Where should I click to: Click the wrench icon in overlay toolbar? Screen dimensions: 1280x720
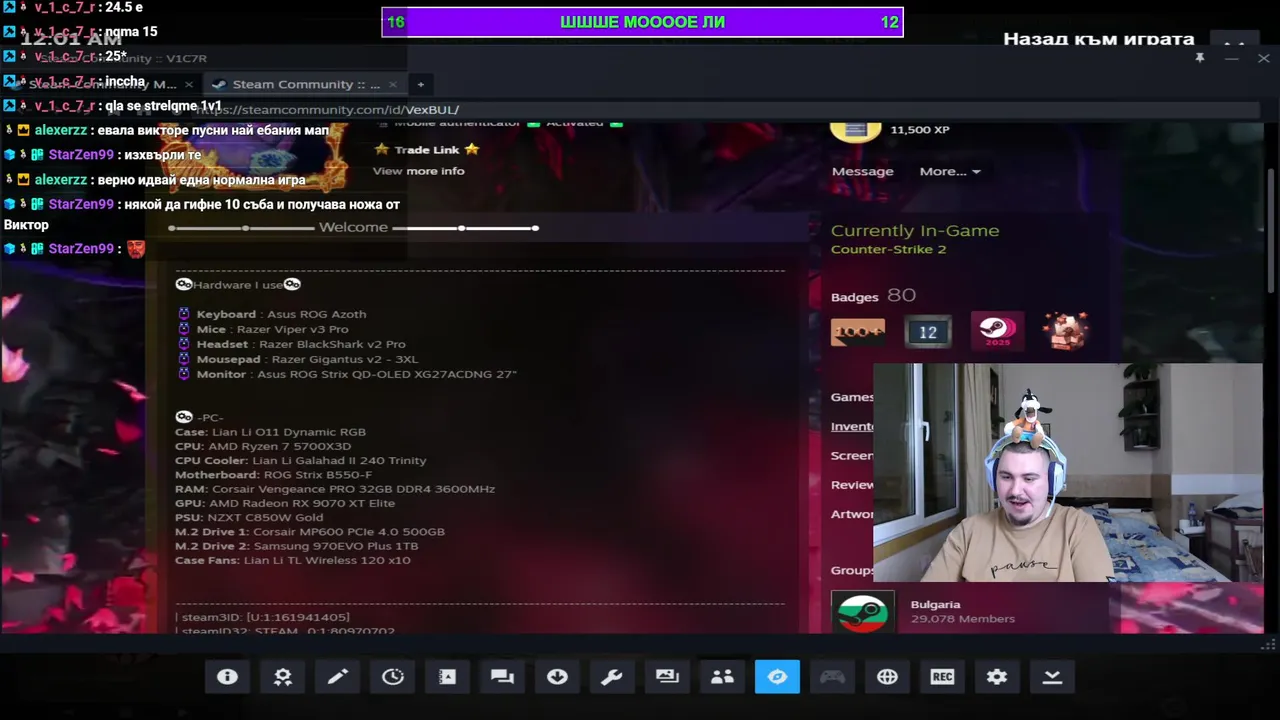pos(612,677)
